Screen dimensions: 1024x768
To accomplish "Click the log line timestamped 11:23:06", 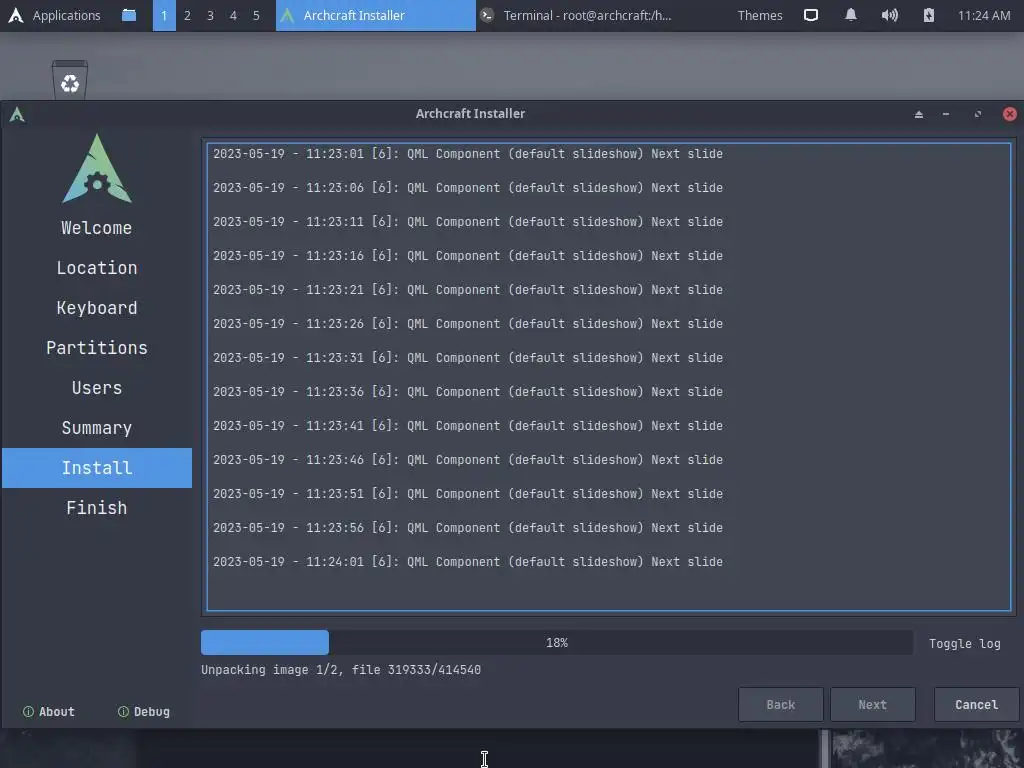I will [468, 188].
